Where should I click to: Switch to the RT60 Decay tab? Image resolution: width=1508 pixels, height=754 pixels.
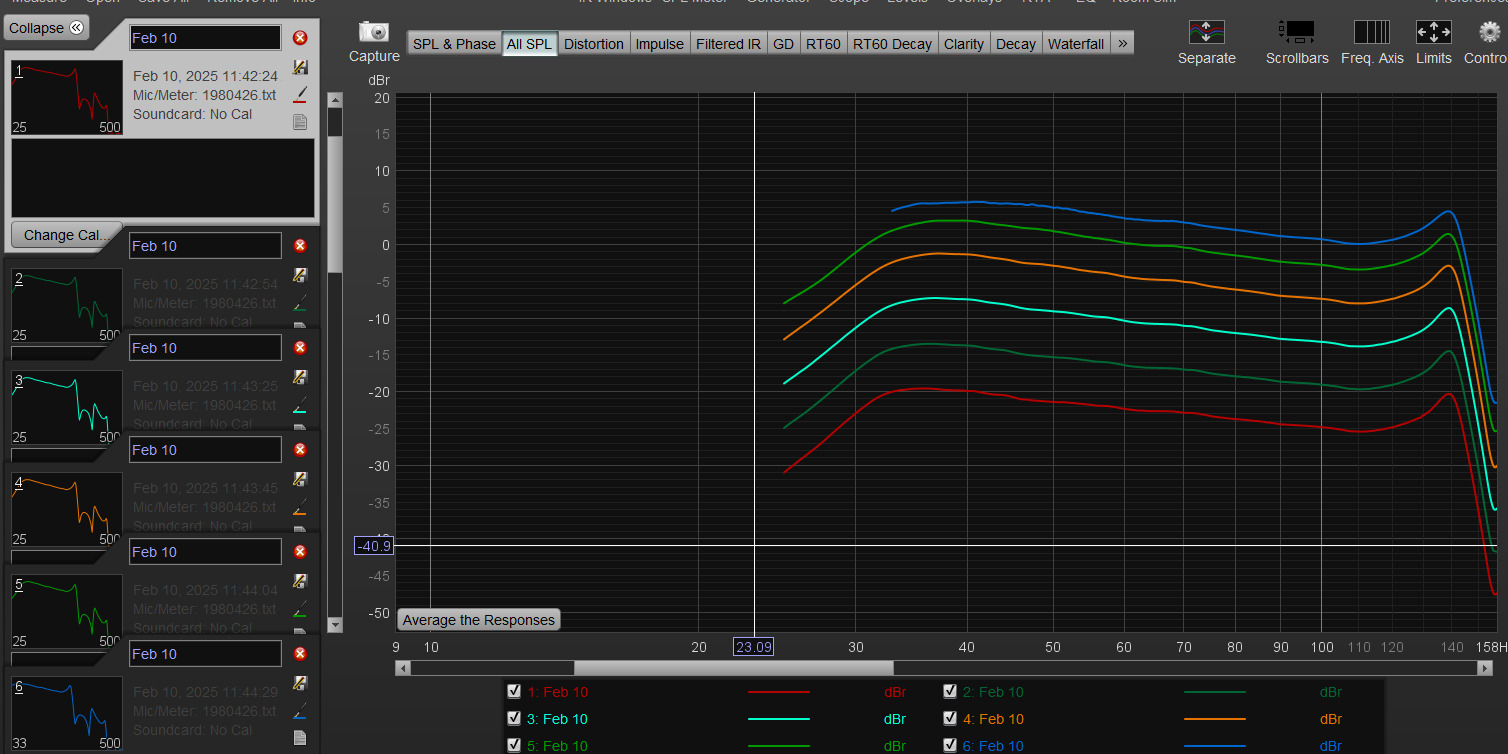(892, 43)
